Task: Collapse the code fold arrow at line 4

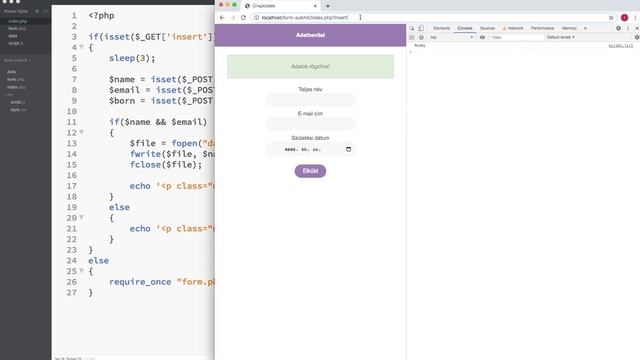Action: point(81,47)
